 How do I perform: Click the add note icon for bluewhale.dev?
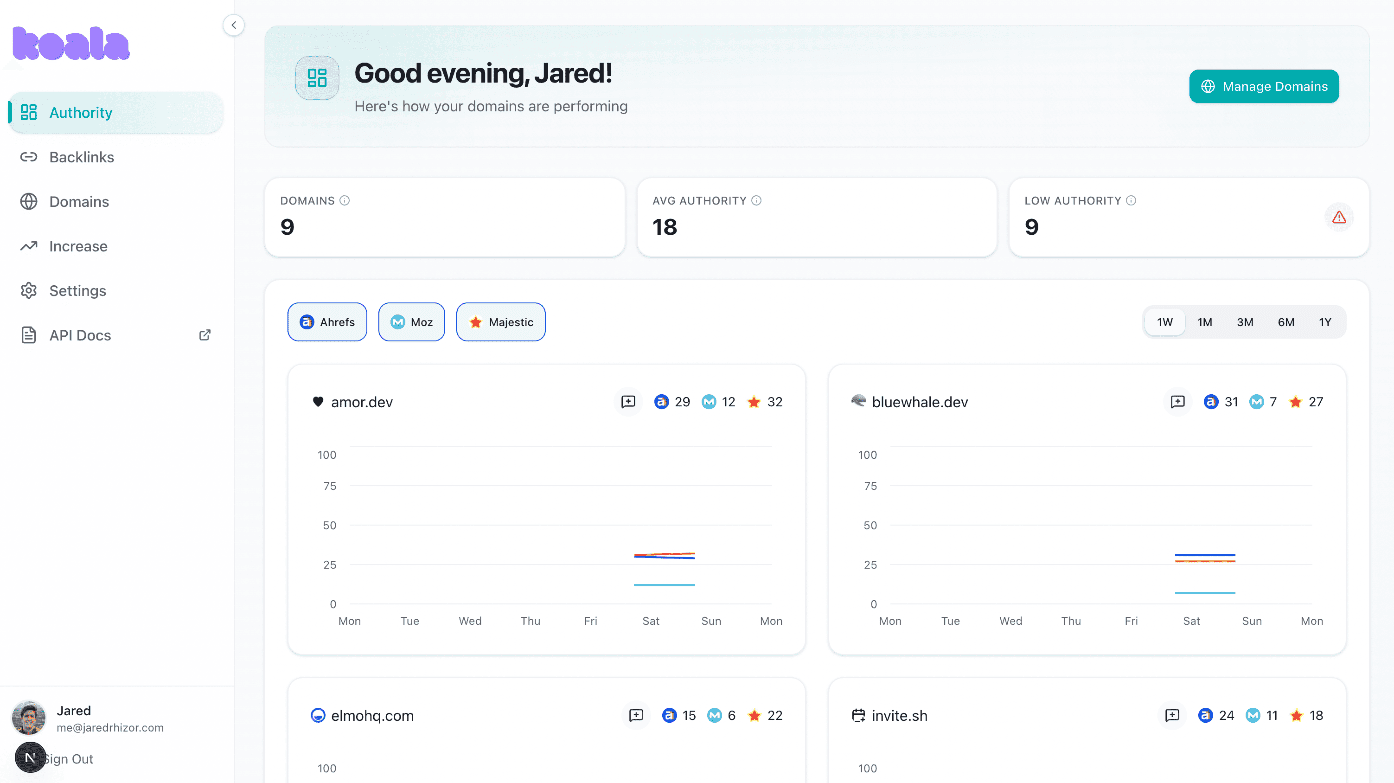1177,402
